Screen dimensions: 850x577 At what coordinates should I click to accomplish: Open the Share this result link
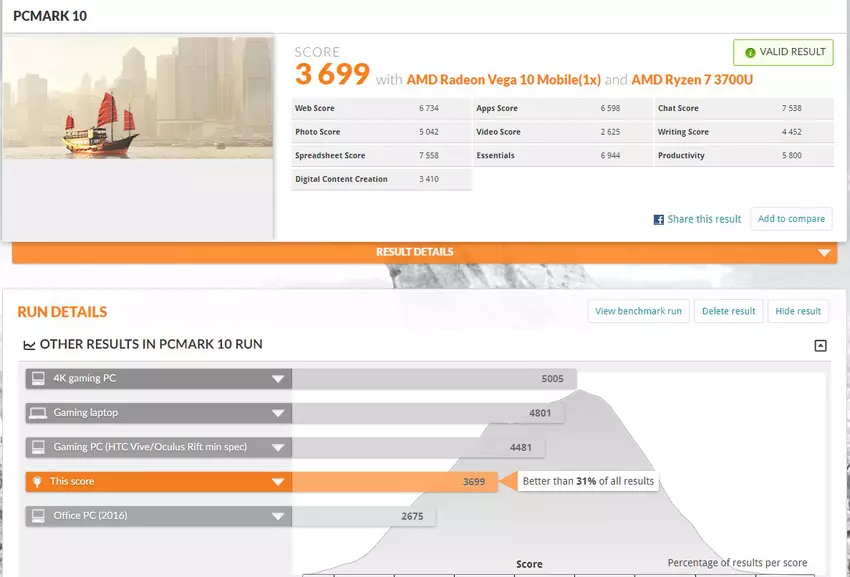click(704, 219)
